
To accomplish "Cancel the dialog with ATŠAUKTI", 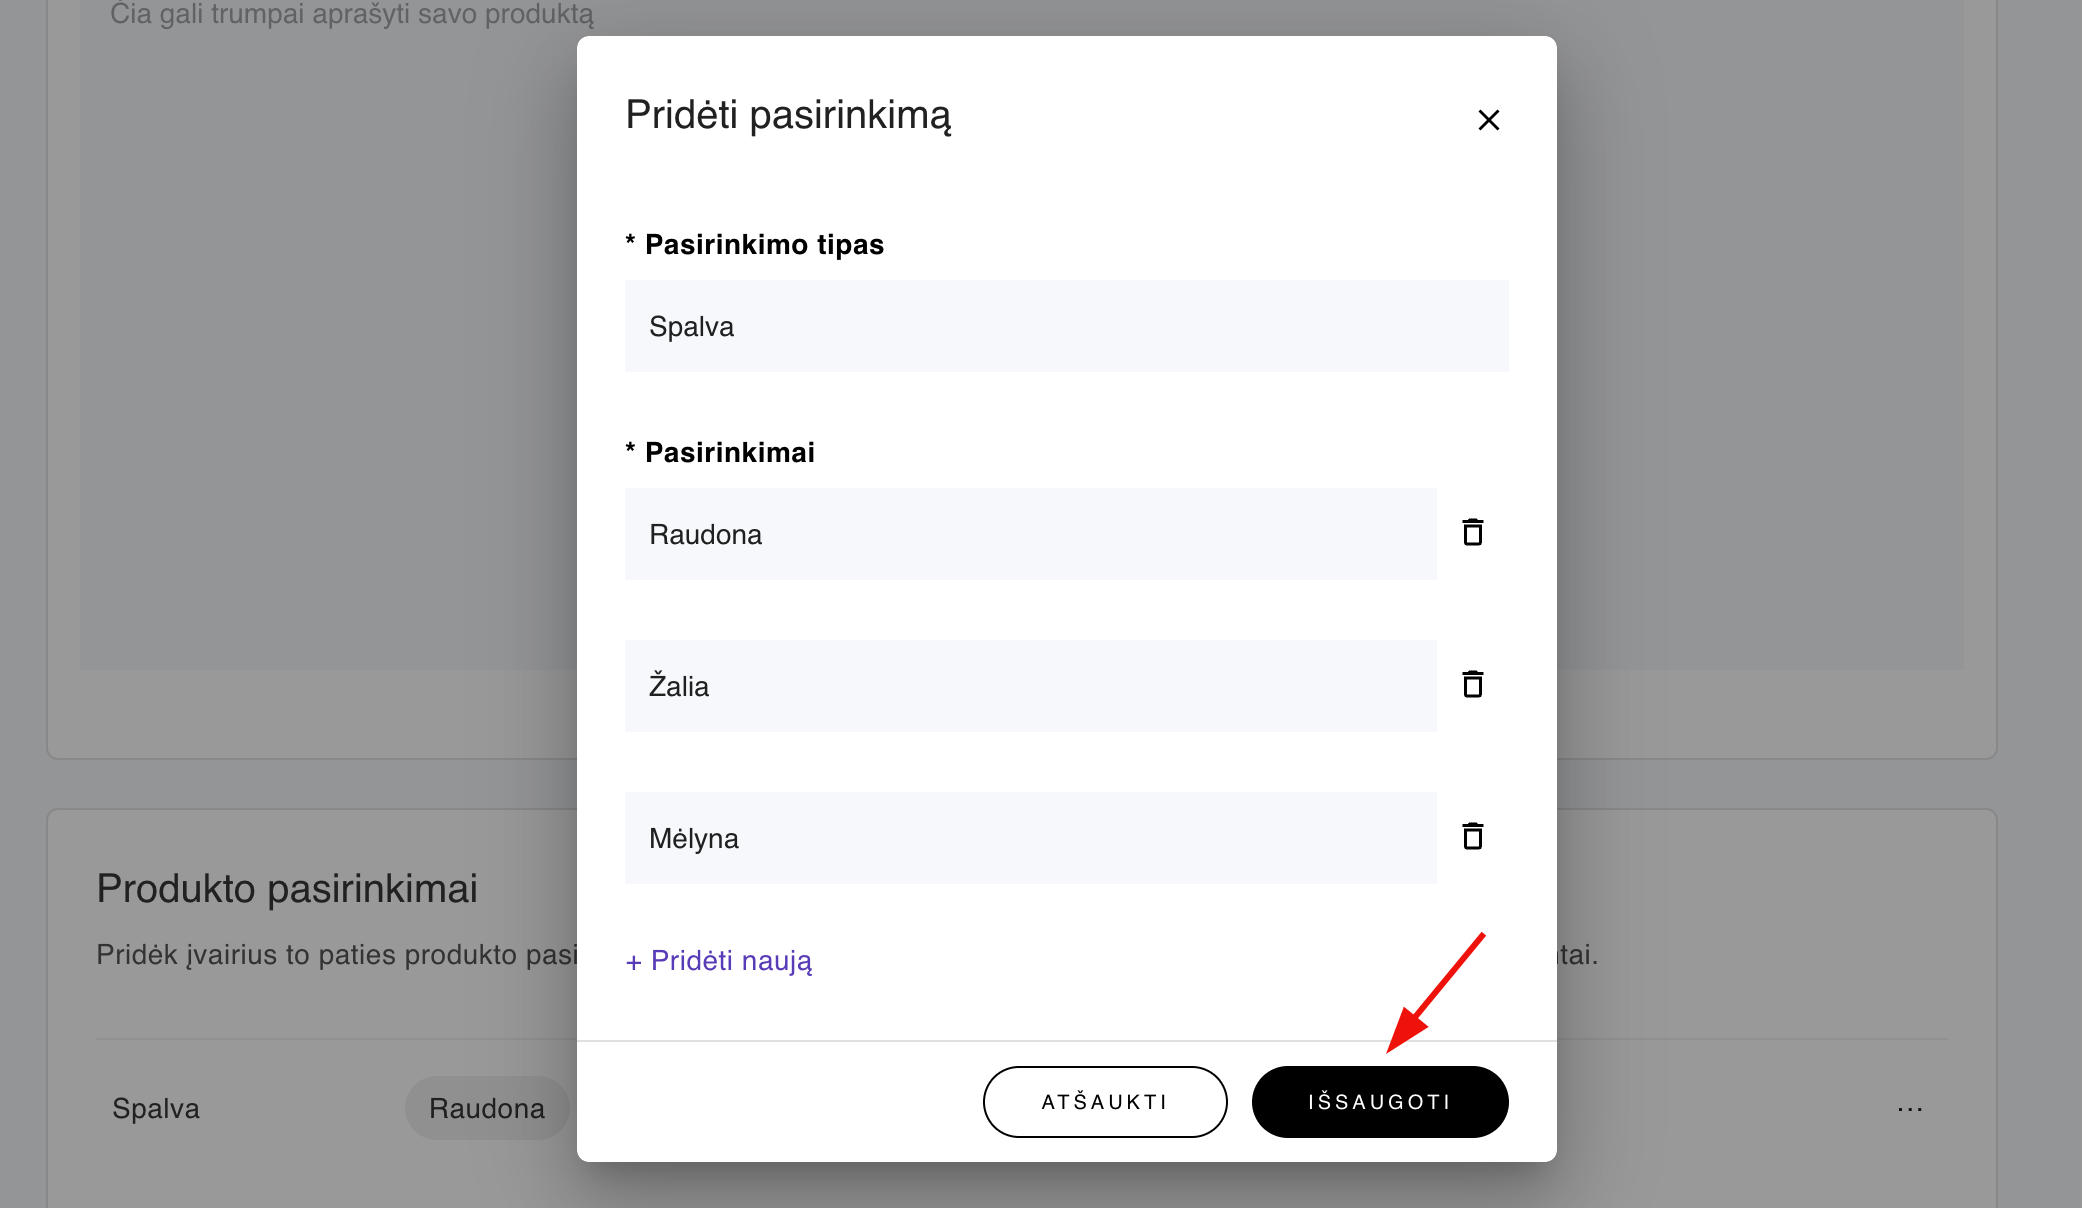I will (x=1104, y=1101).
